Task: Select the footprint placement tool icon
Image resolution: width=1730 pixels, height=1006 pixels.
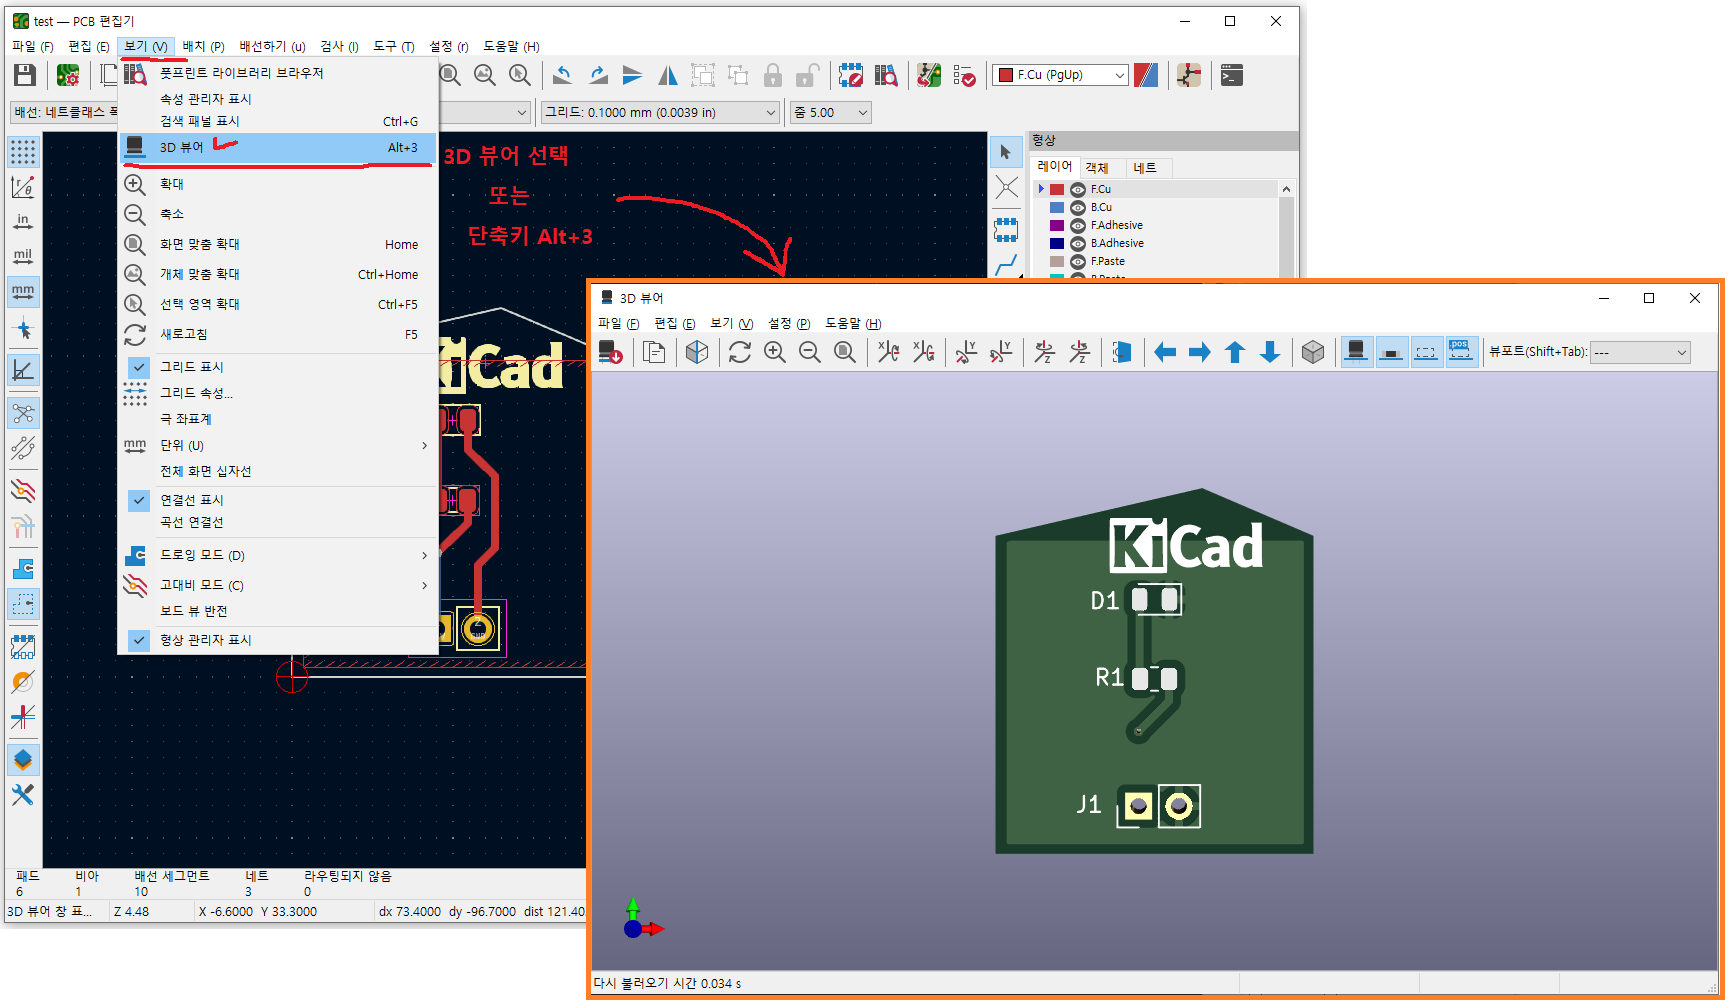Action: coord(1006,229)
